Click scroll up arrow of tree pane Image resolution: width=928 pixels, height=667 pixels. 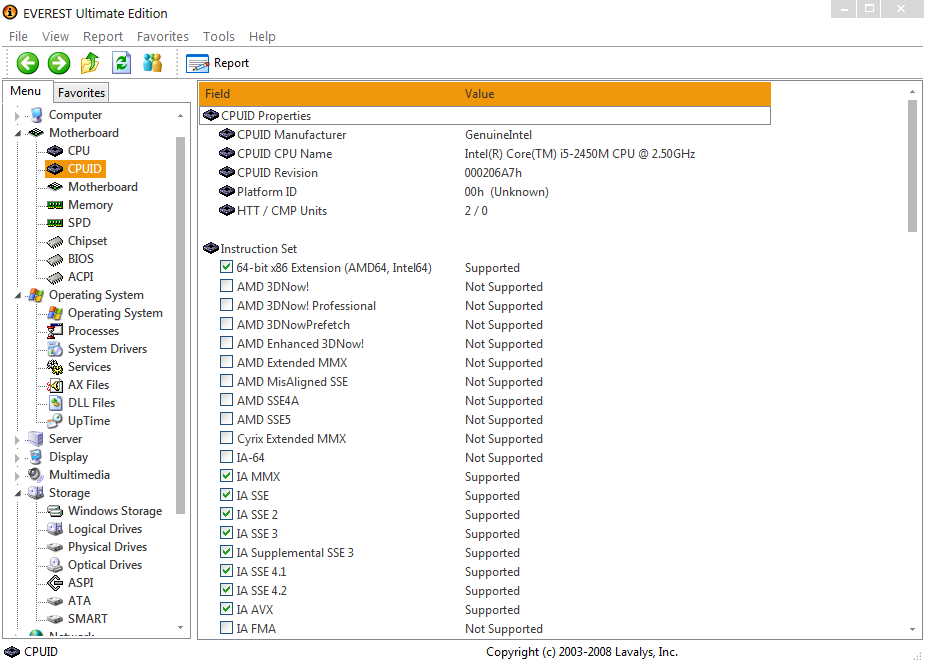tap(181, 116)
